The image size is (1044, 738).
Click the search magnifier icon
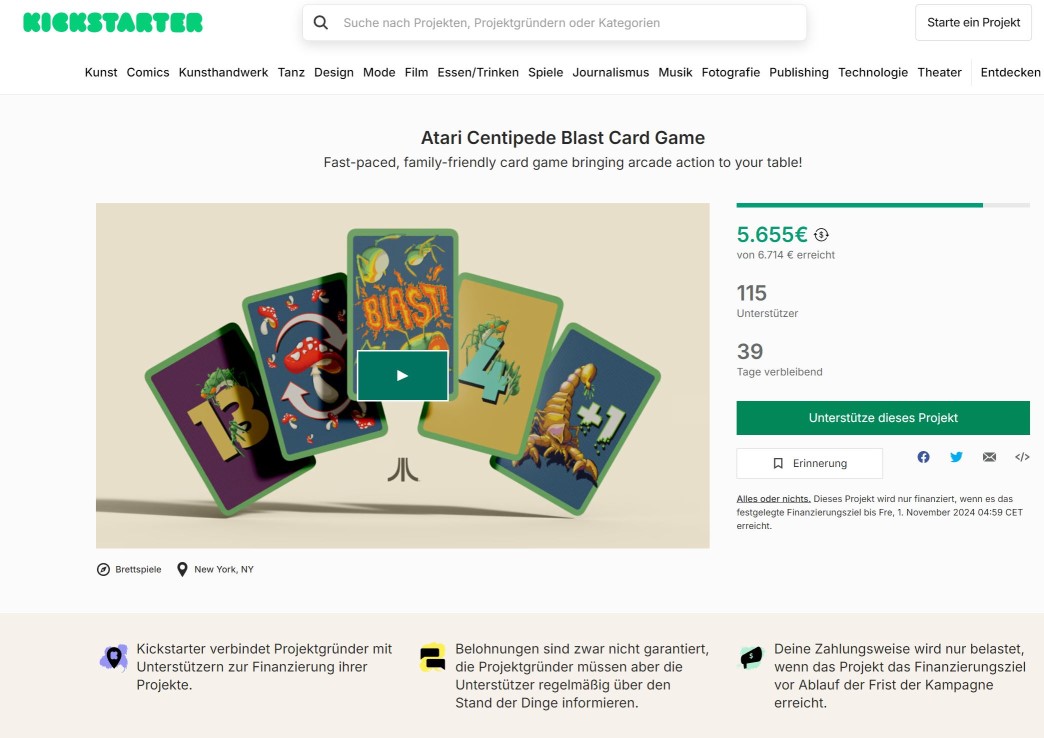pyautogui.click(x=321, y=22)
